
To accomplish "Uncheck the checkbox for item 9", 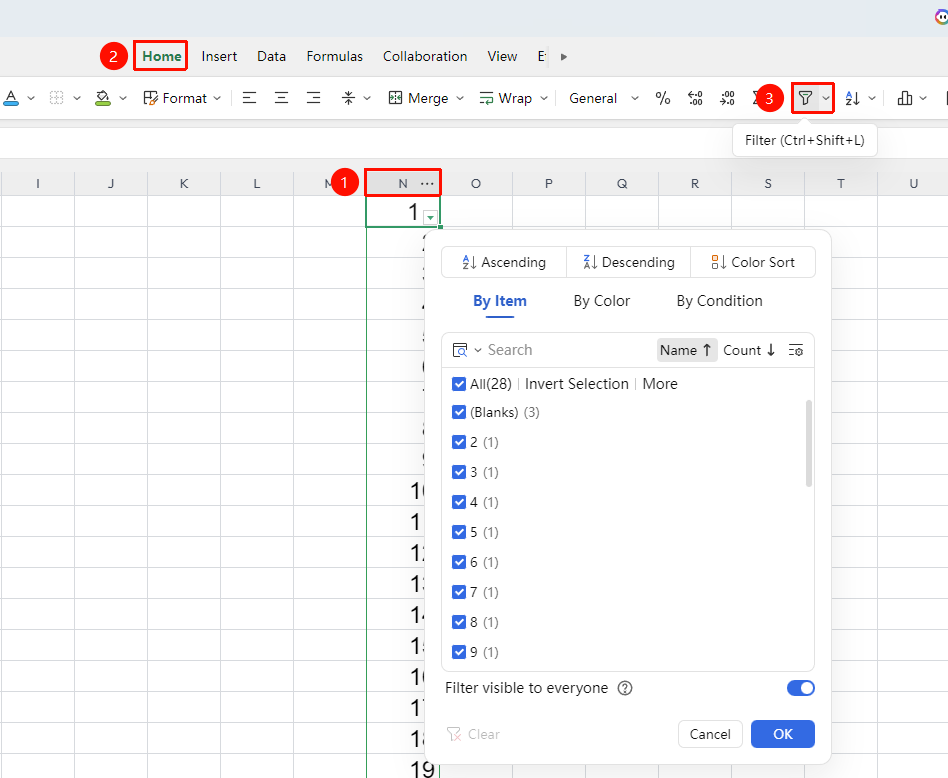I will click(459, 652).
